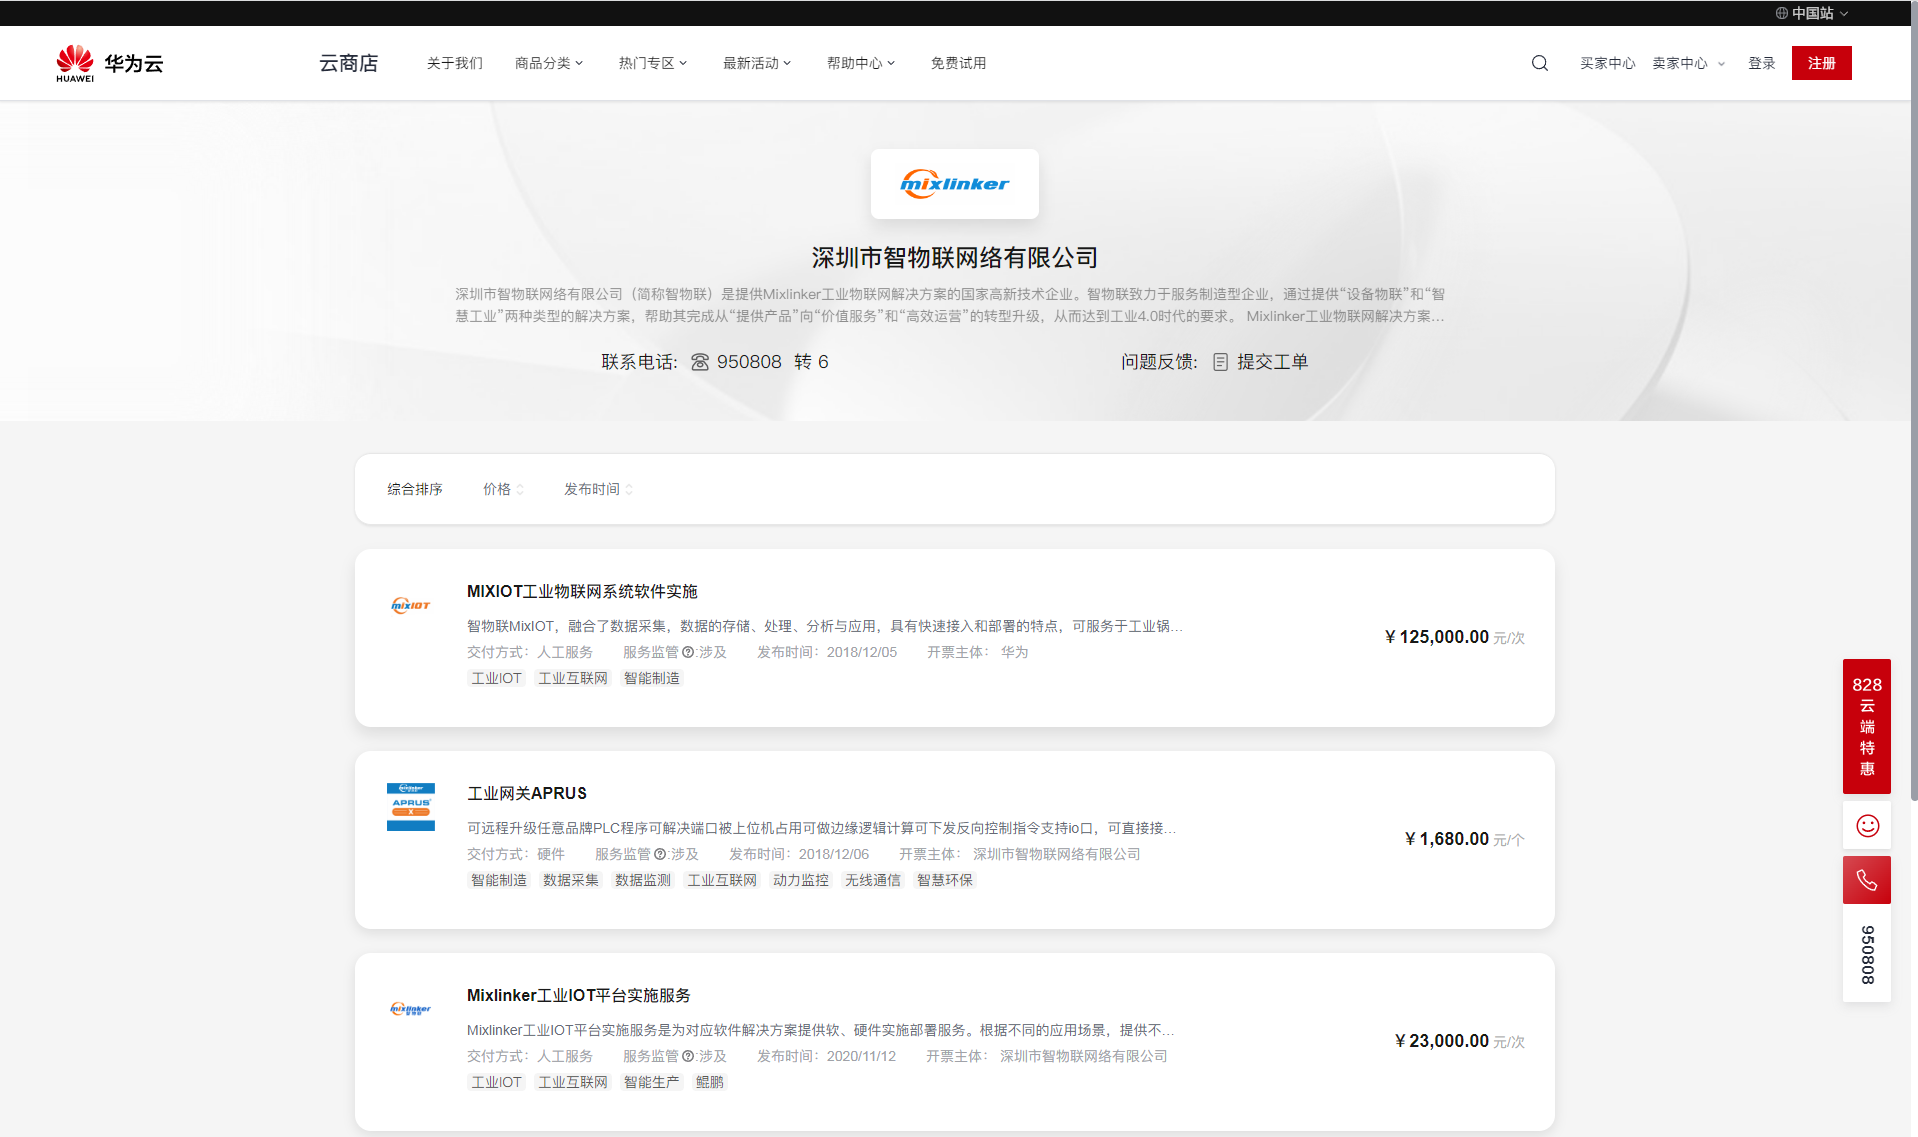Image resolution: width=1918 pixels, height=1137 pixels.
Task: Click 提交工单 link
Action: tap(1273, 362)
